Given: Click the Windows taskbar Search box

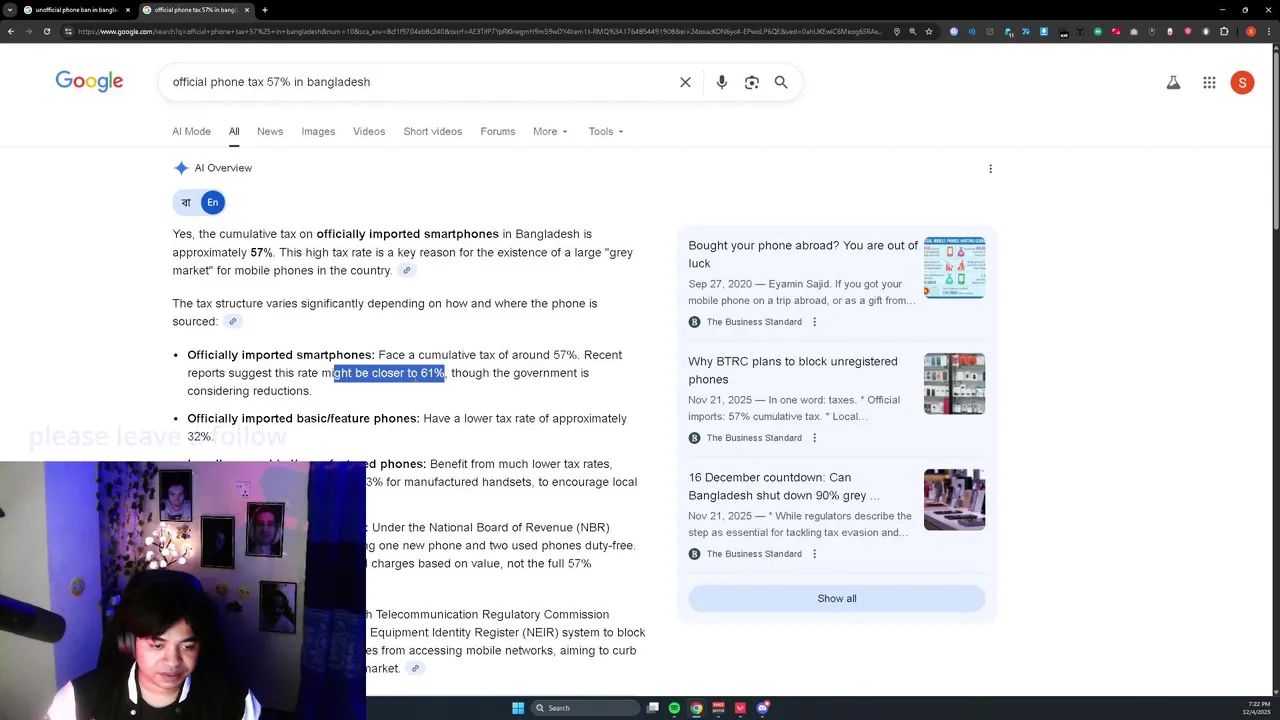Looking at the screenshot, I should [x=585, y=708].
